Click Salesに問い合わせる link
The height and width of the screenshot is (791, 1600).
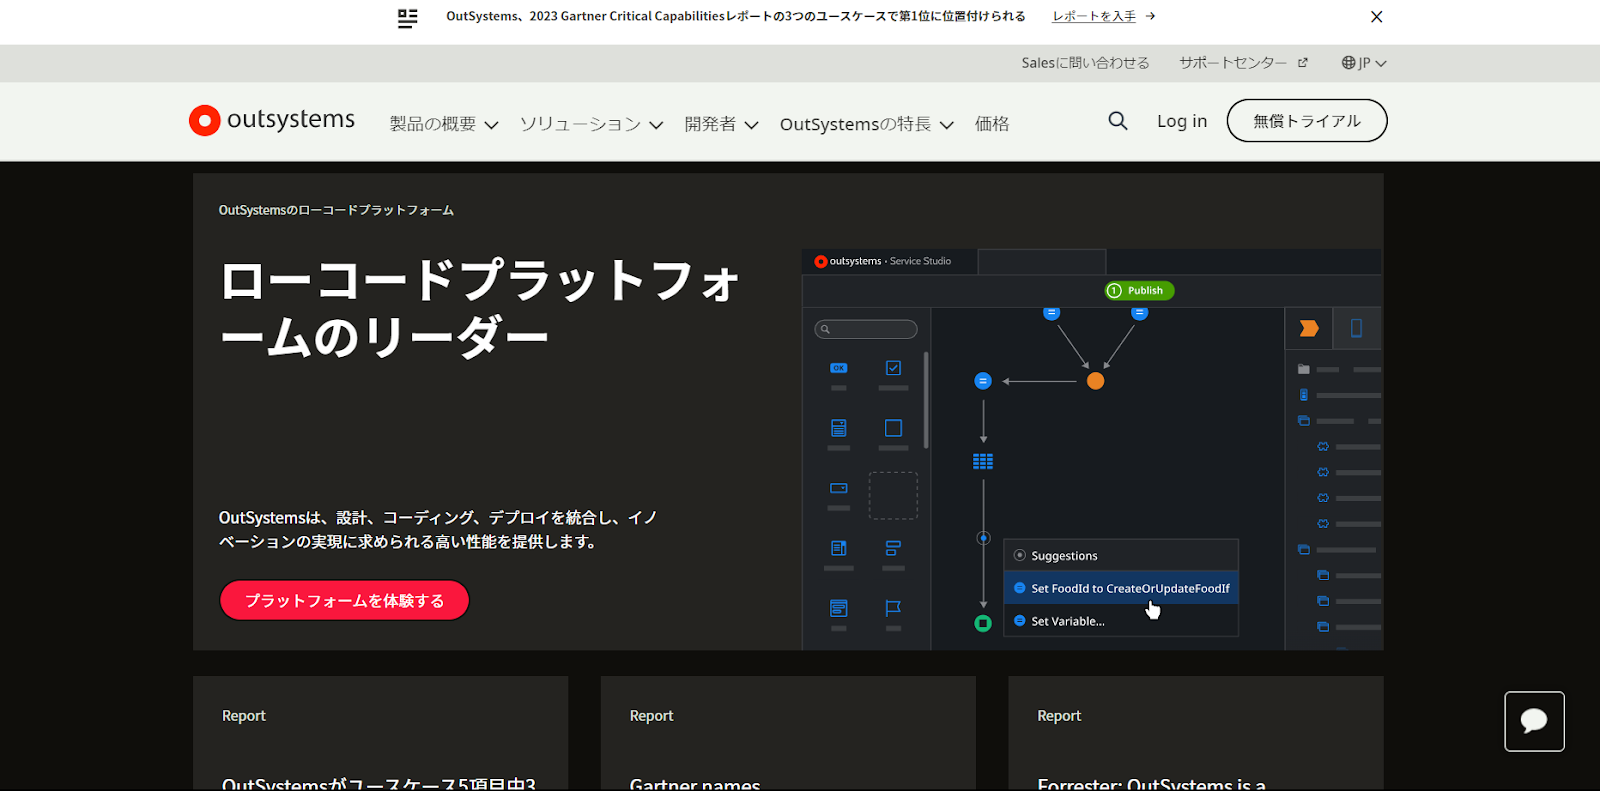point(1085,63)
